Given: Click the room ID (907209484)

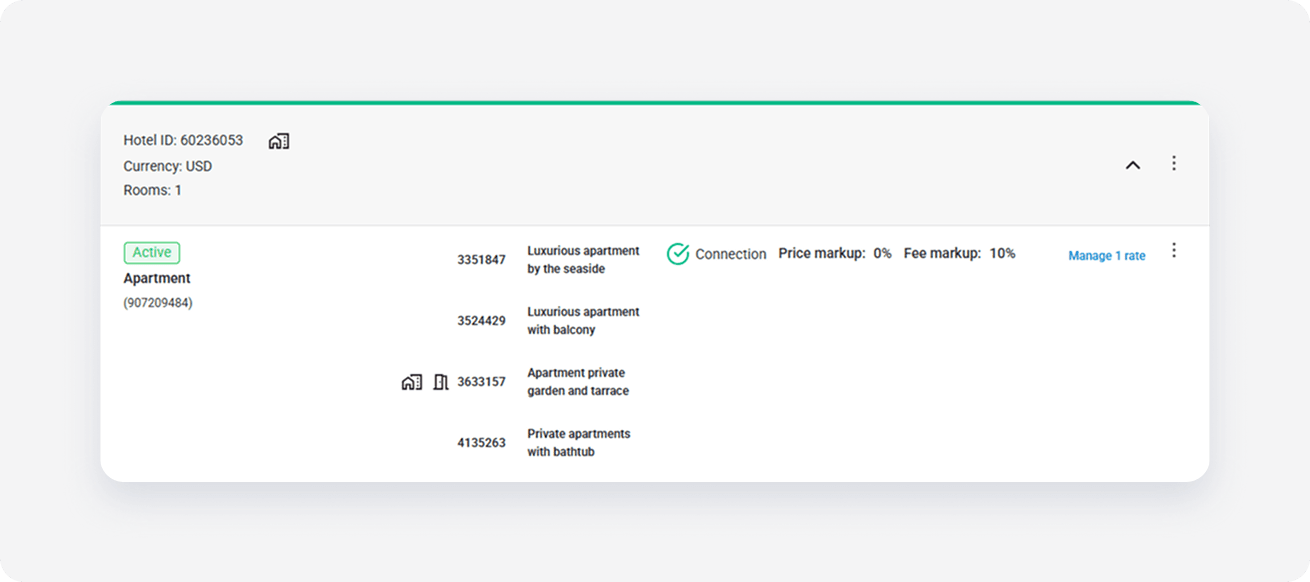Looking at the screenshot, I should tap(158, 303).
